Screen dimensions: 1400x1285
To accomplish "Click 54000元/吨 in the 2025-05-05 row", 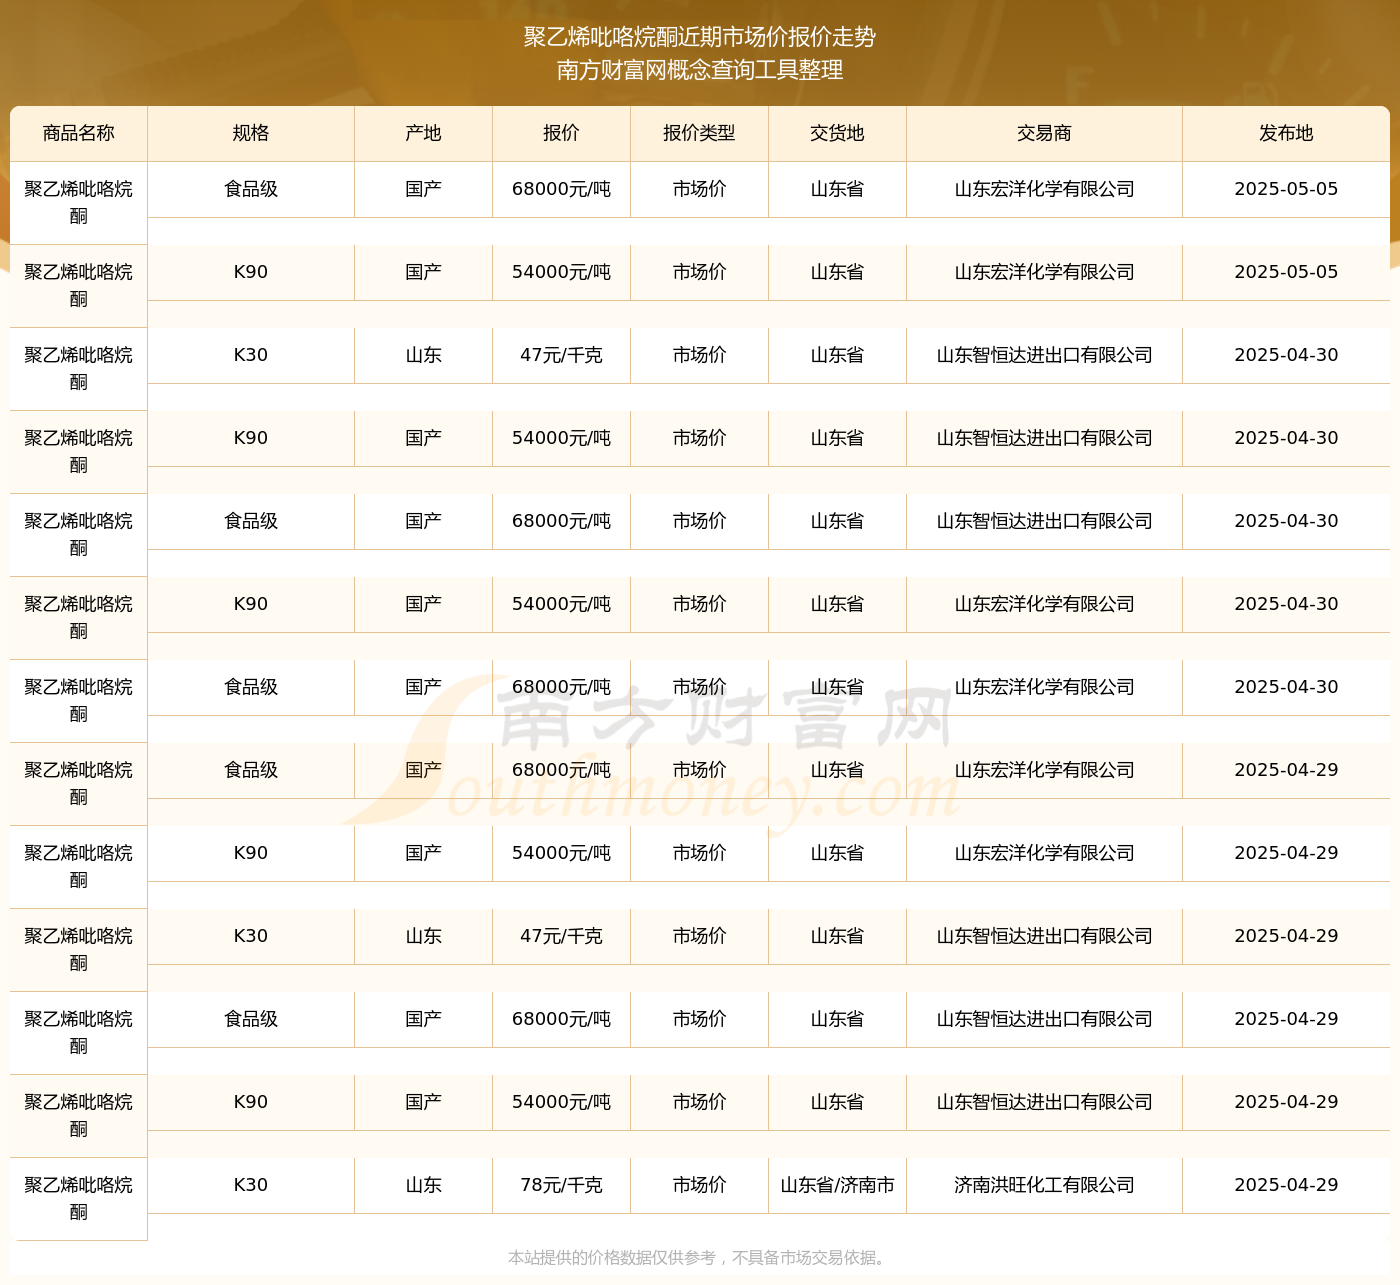I will point(561,272).
